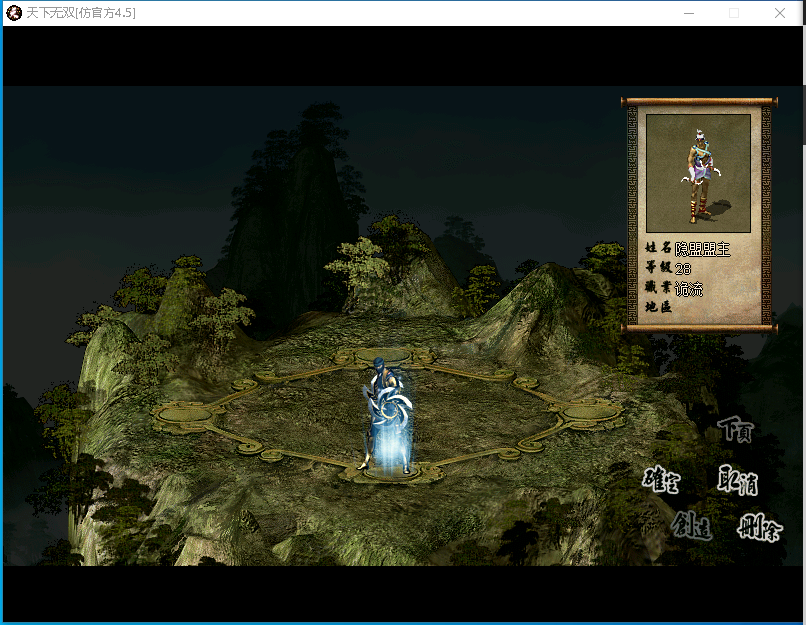Click the empty left character platform
Viewport: 806px width, 625px height.
coord(189,412)
